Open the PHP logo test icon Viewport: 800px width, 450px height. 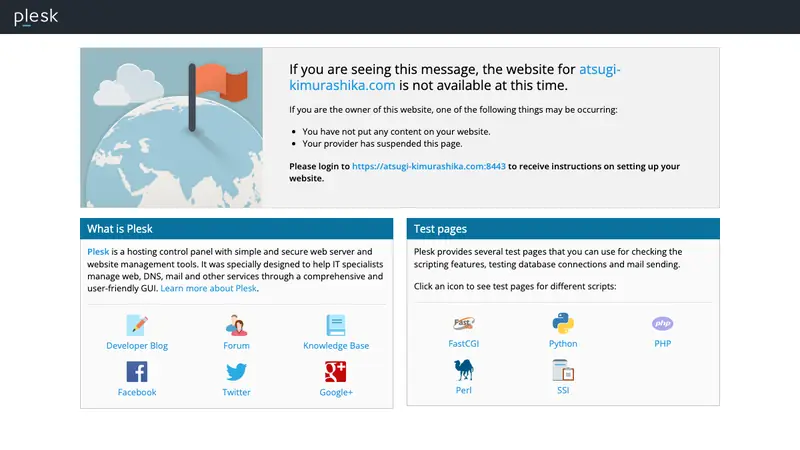point(662,323)
